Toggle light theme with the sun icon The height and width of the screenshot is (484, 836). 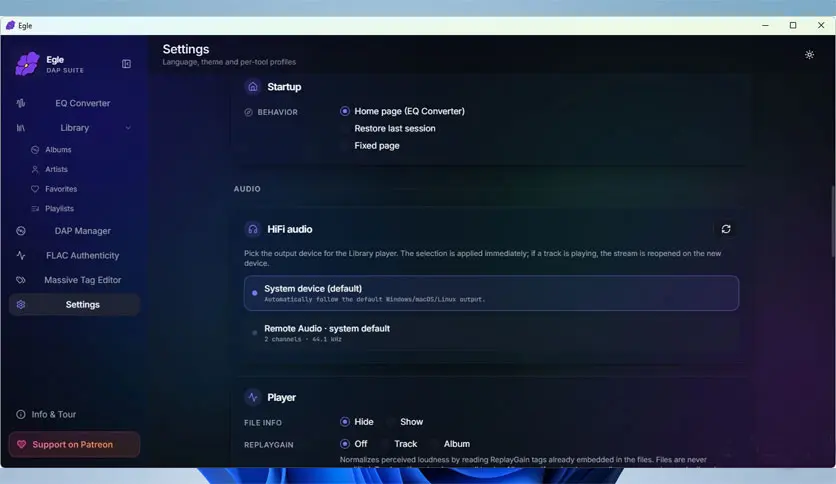(809, 54)
